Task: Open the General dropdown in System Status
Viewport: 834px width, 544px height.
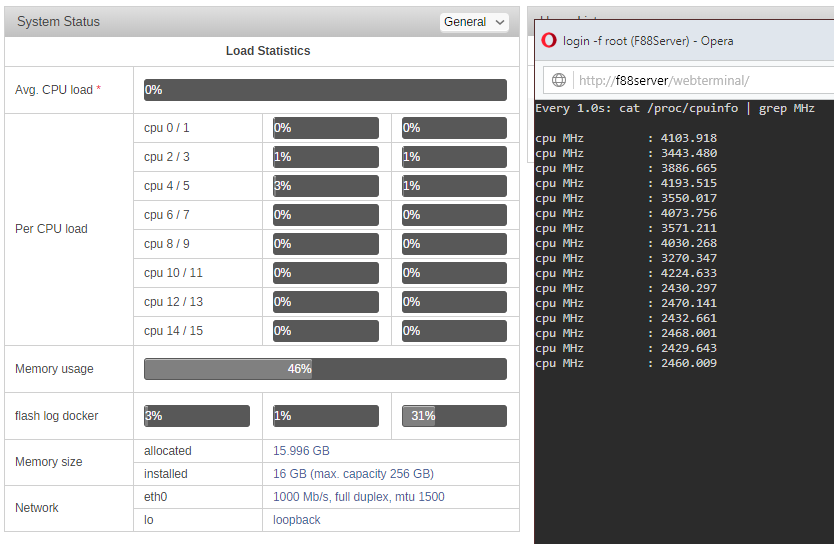Action: coord(474,22)
